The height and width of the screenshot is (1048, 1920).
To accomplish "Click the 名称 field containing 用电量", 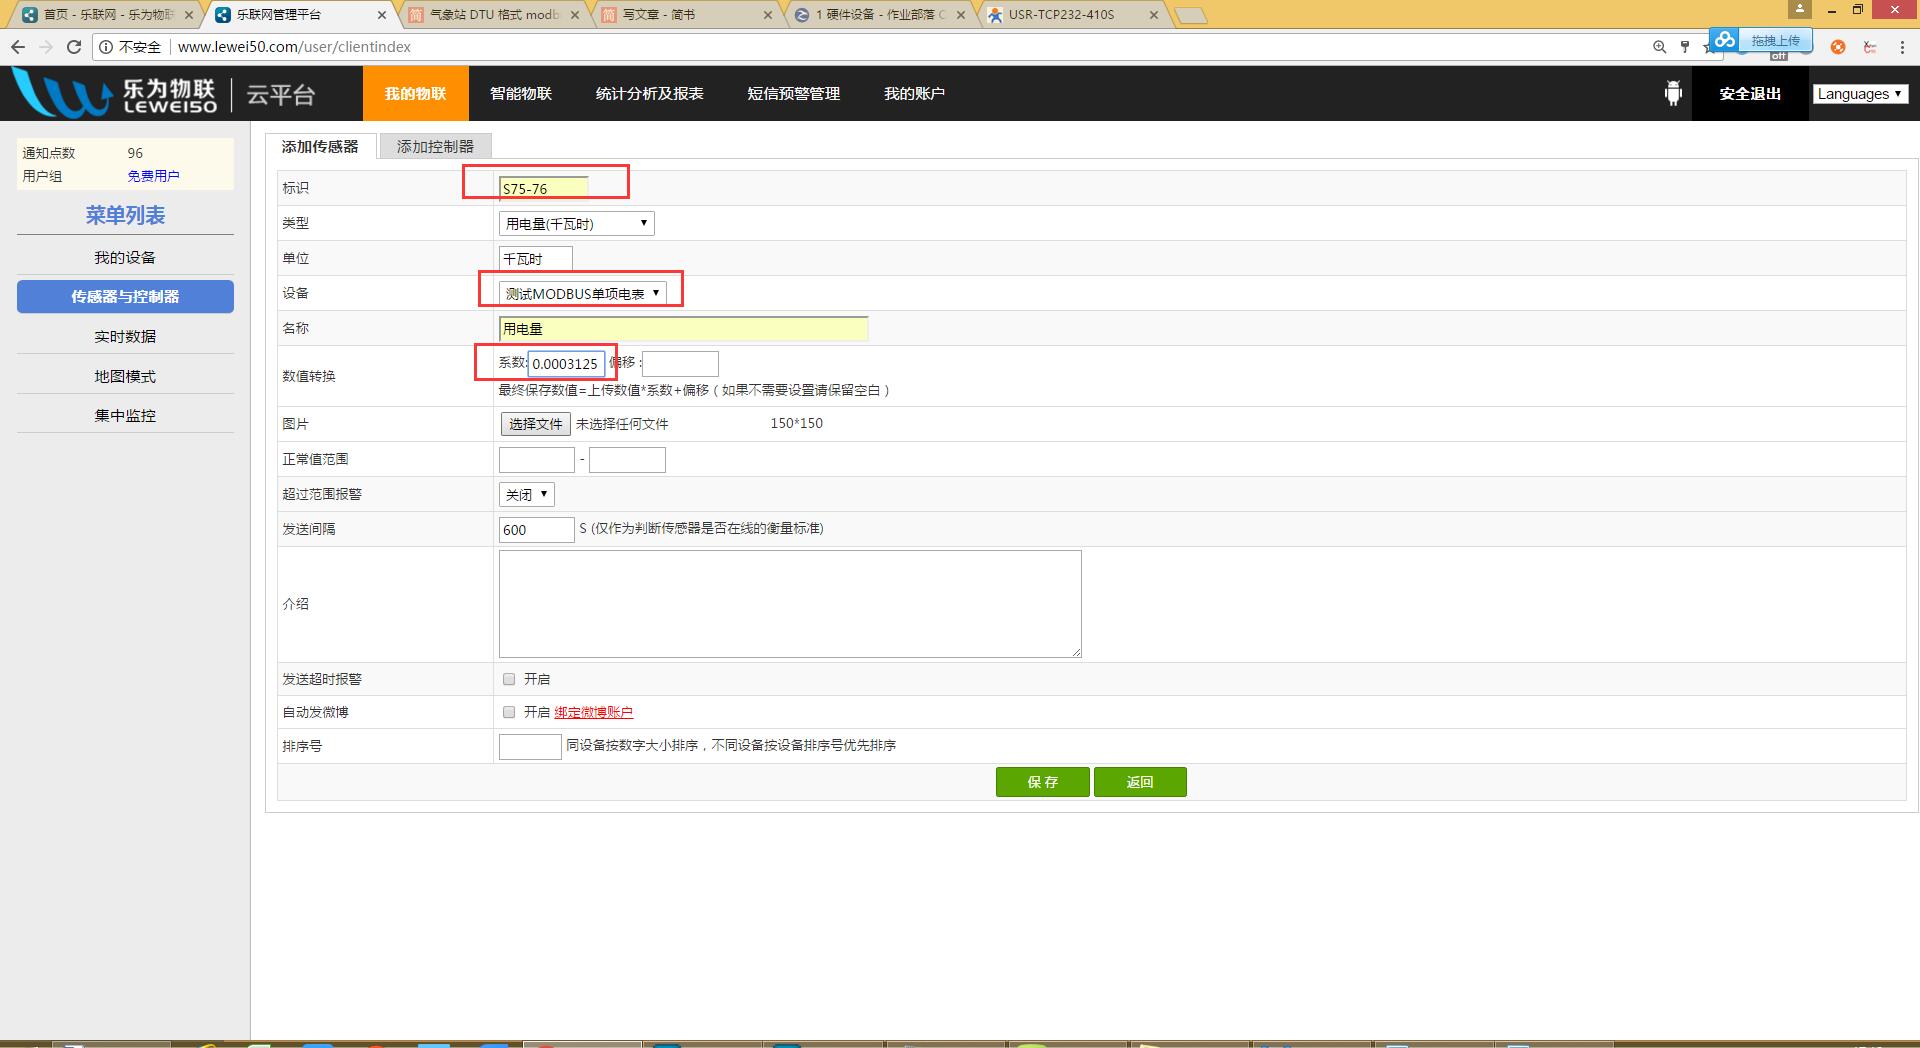I will (684, 328).
